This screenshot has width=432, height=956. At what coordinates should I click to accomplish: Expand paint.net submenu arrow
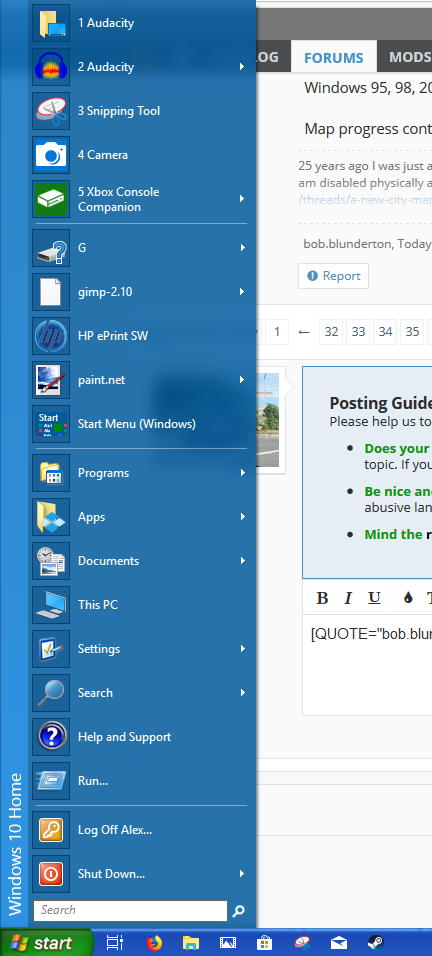click(x=242, y=380)
